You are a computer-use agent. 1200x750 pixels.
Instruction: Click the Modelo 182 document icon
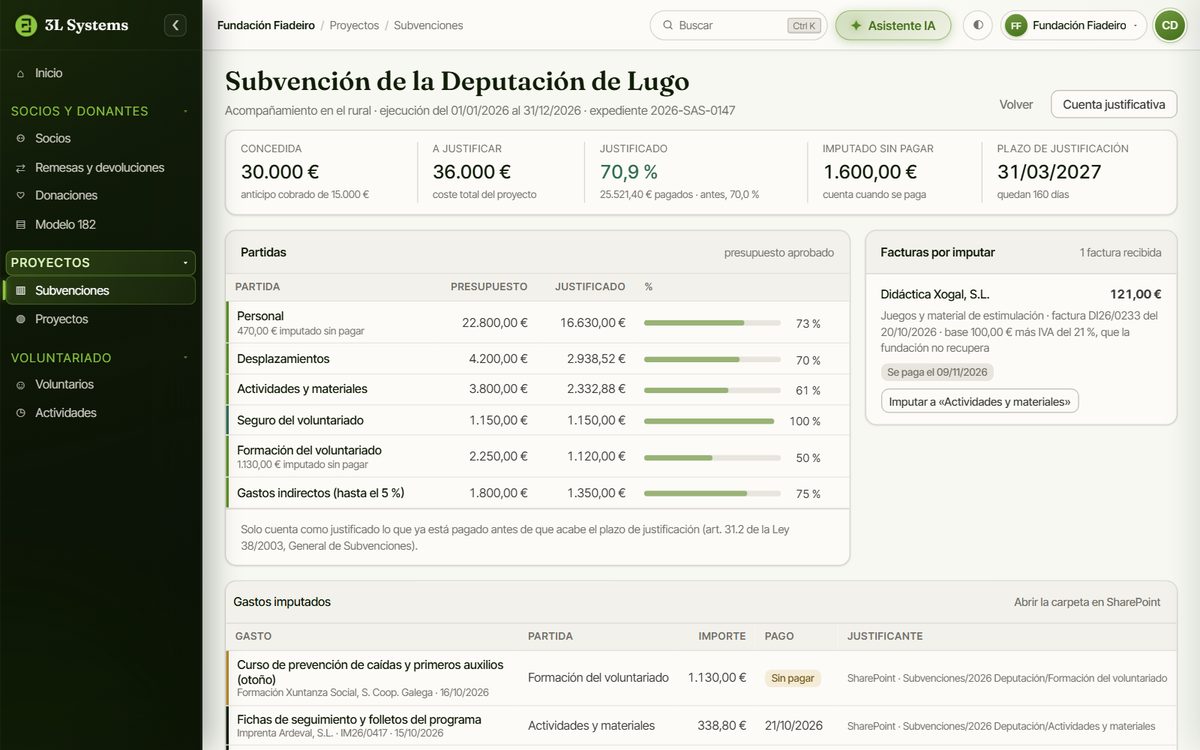tap(21, 225)
